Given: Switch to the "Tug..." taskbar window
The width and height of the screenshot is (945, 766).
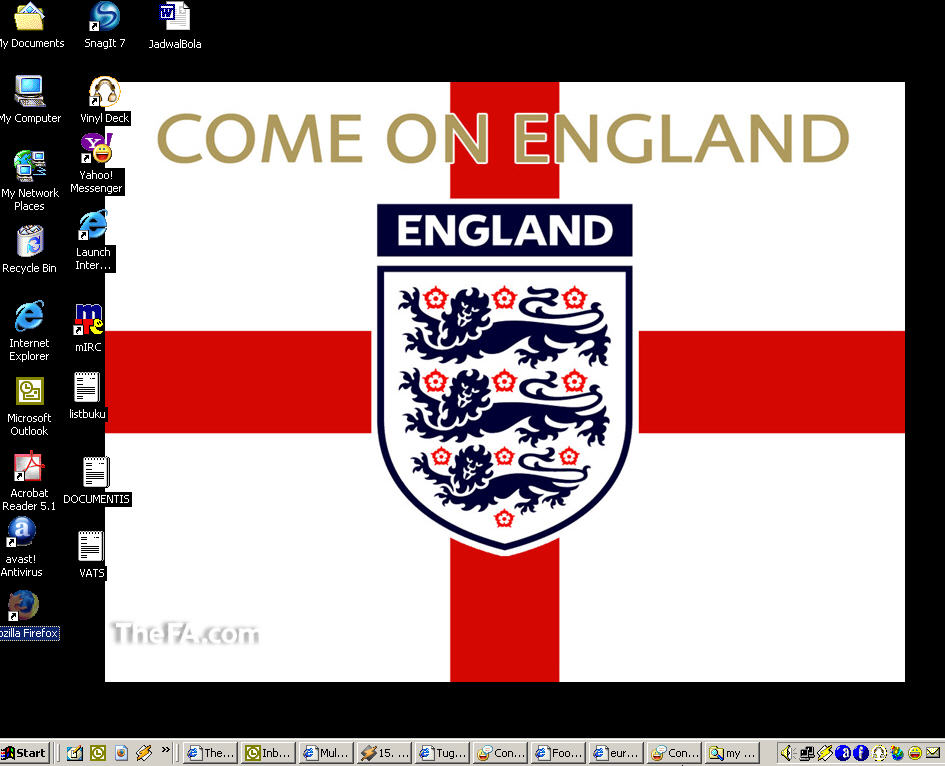Looking at the screenshot, I should [442, 753].
